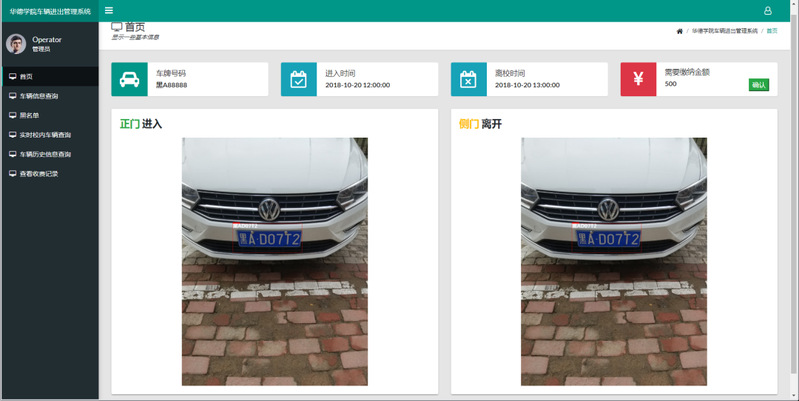
Task: Click the 离校时间 card label
Action: tap(510, 73)
